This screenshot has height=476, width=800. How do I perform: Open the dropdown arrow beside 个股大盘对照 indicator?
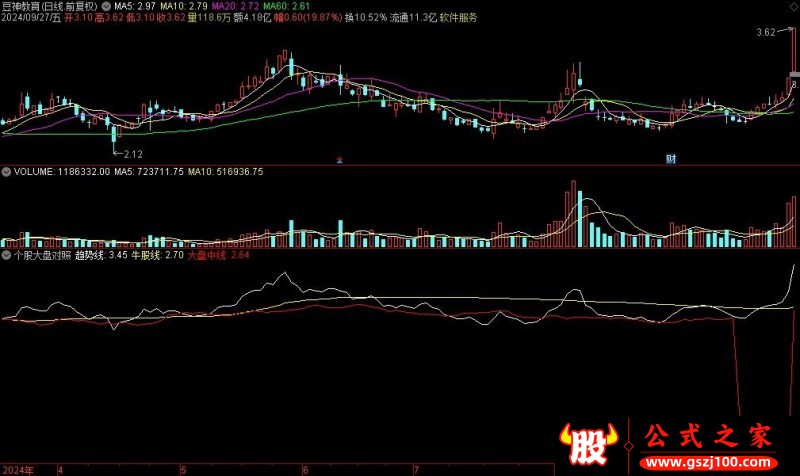[6, 255]
